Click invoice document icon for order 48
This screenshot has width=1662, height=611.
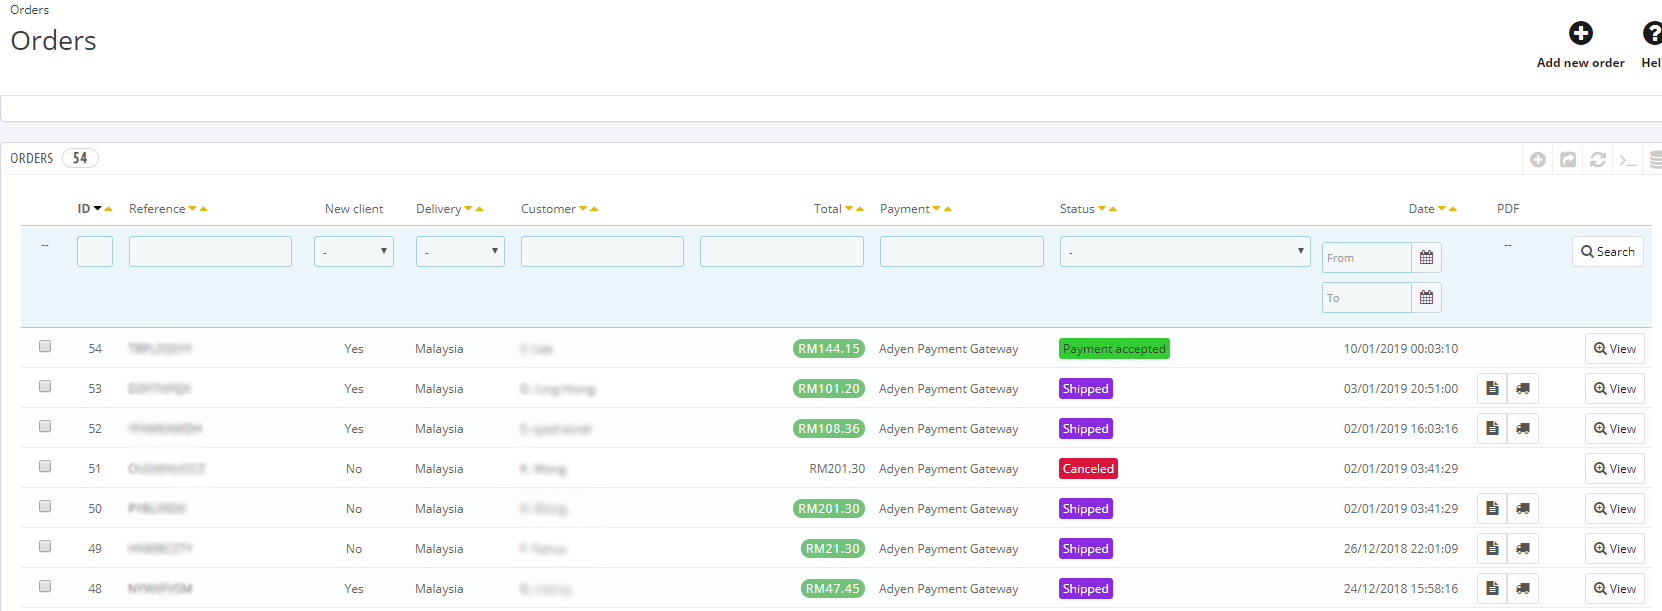coord(1492,589)
